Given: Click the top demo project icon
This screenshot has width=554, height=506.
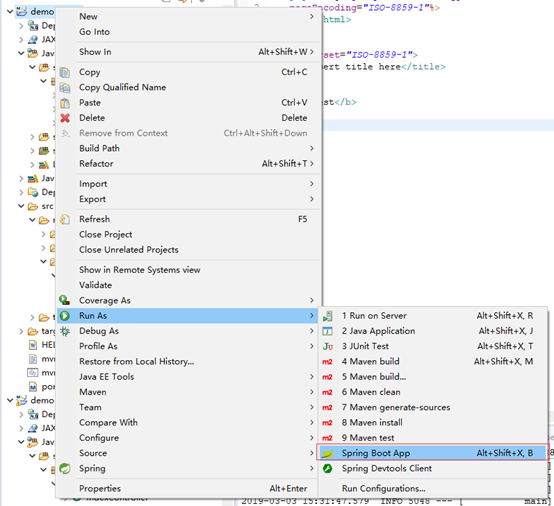Looking at the screenshot, I should [22, 11].
